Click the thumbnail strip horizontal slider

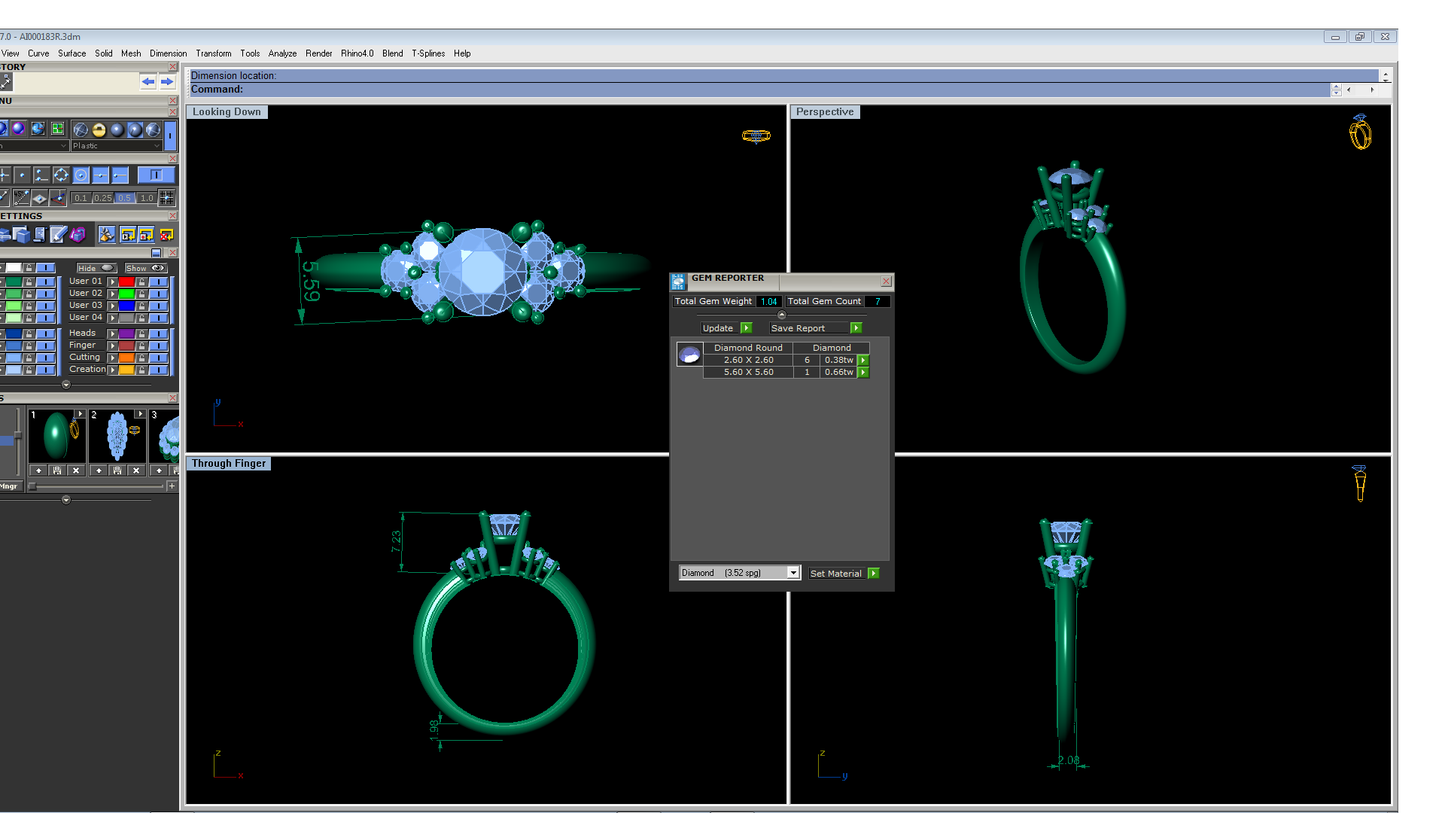click(x=95, y=486)
